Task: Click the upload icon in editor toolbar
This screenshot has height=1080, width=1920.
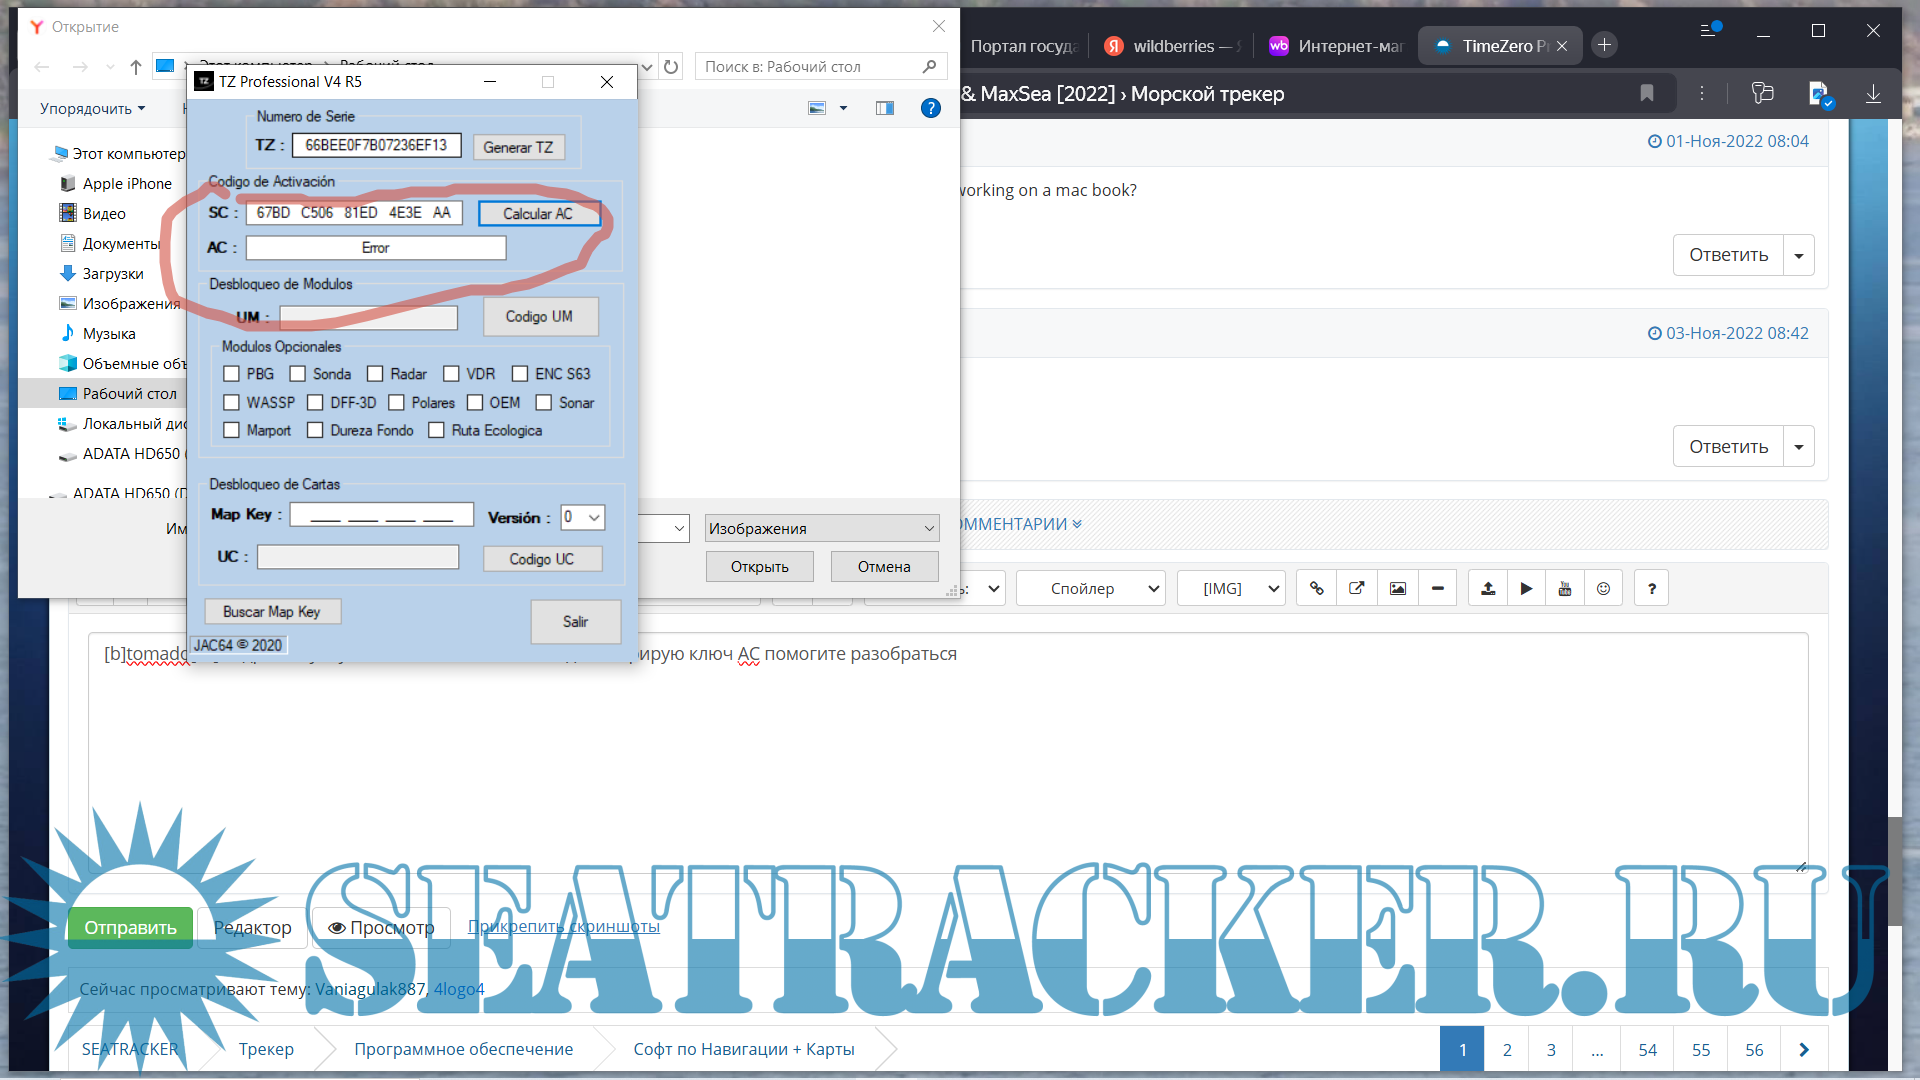Action: tap(1488, 588)
